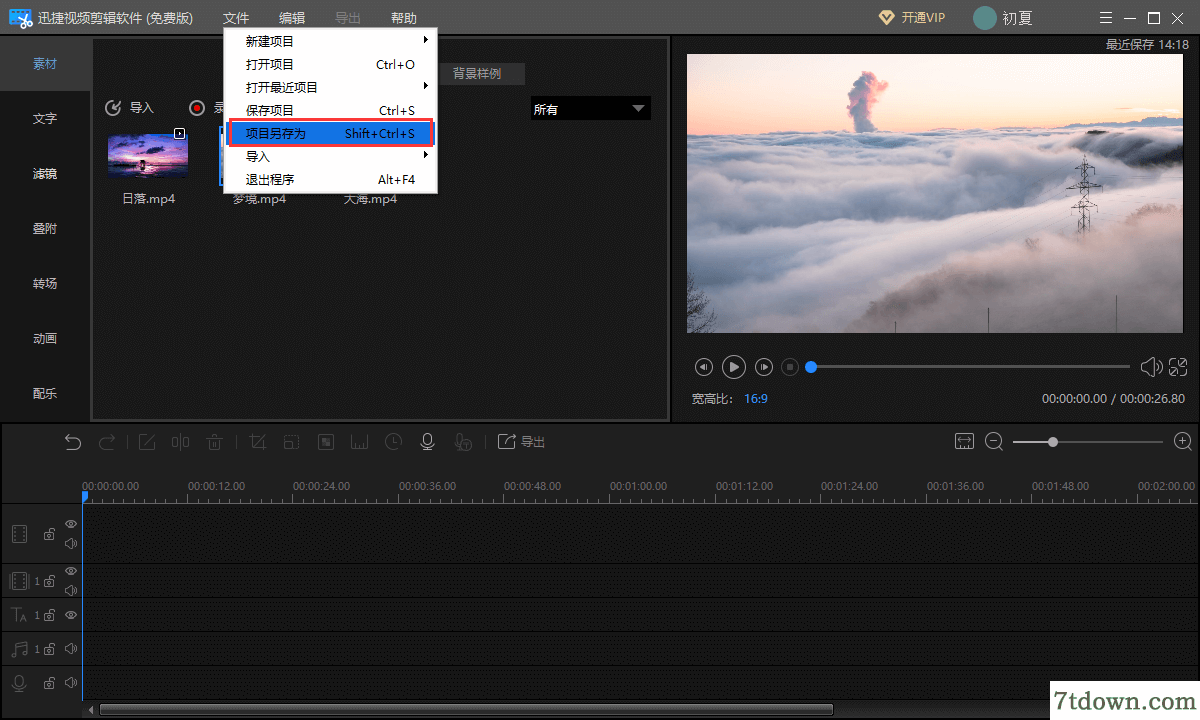Screen dimensions: 1200x720
Task: Click the timeline zoom slider
Action: click(x=1088, y=441)
